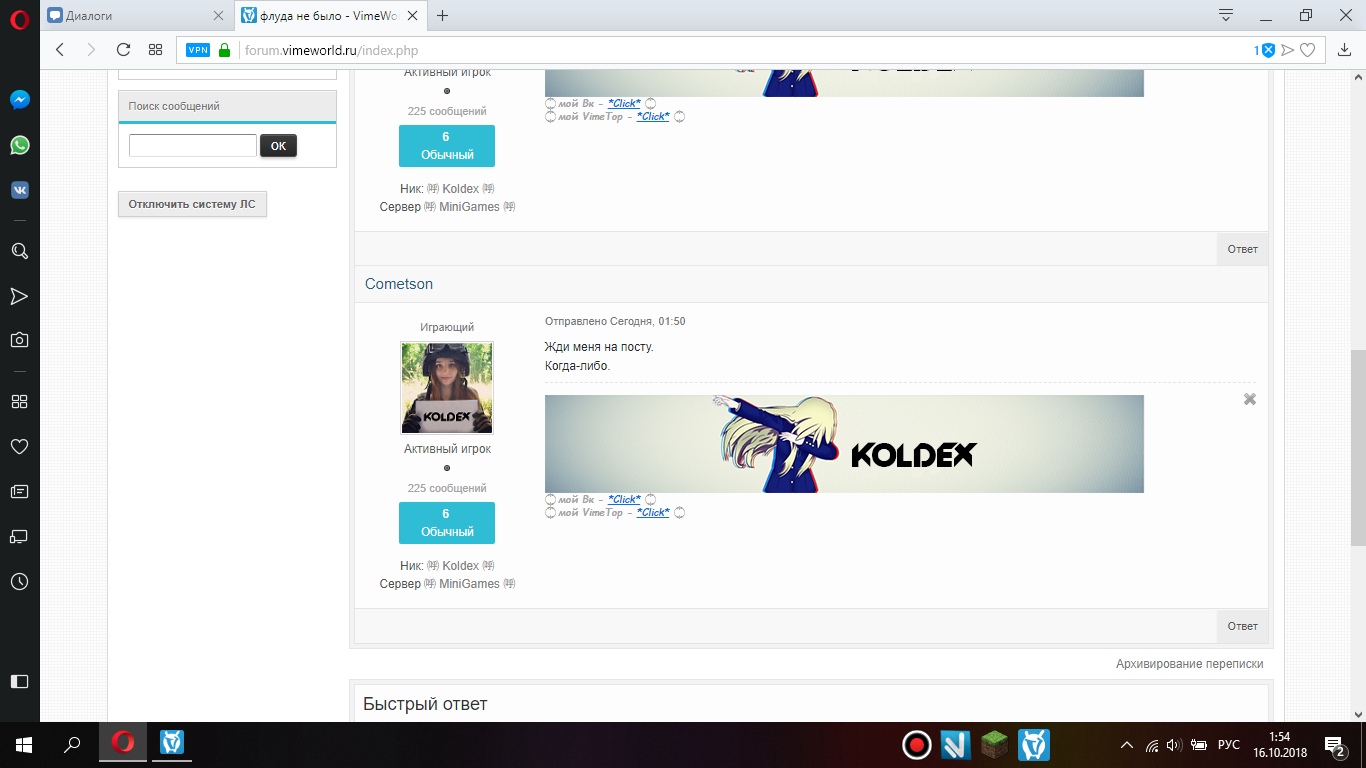The height and width of the screenshot is (768, 1366).
Task: Switch to the Диалоги tab
Action: coord(135,16)
